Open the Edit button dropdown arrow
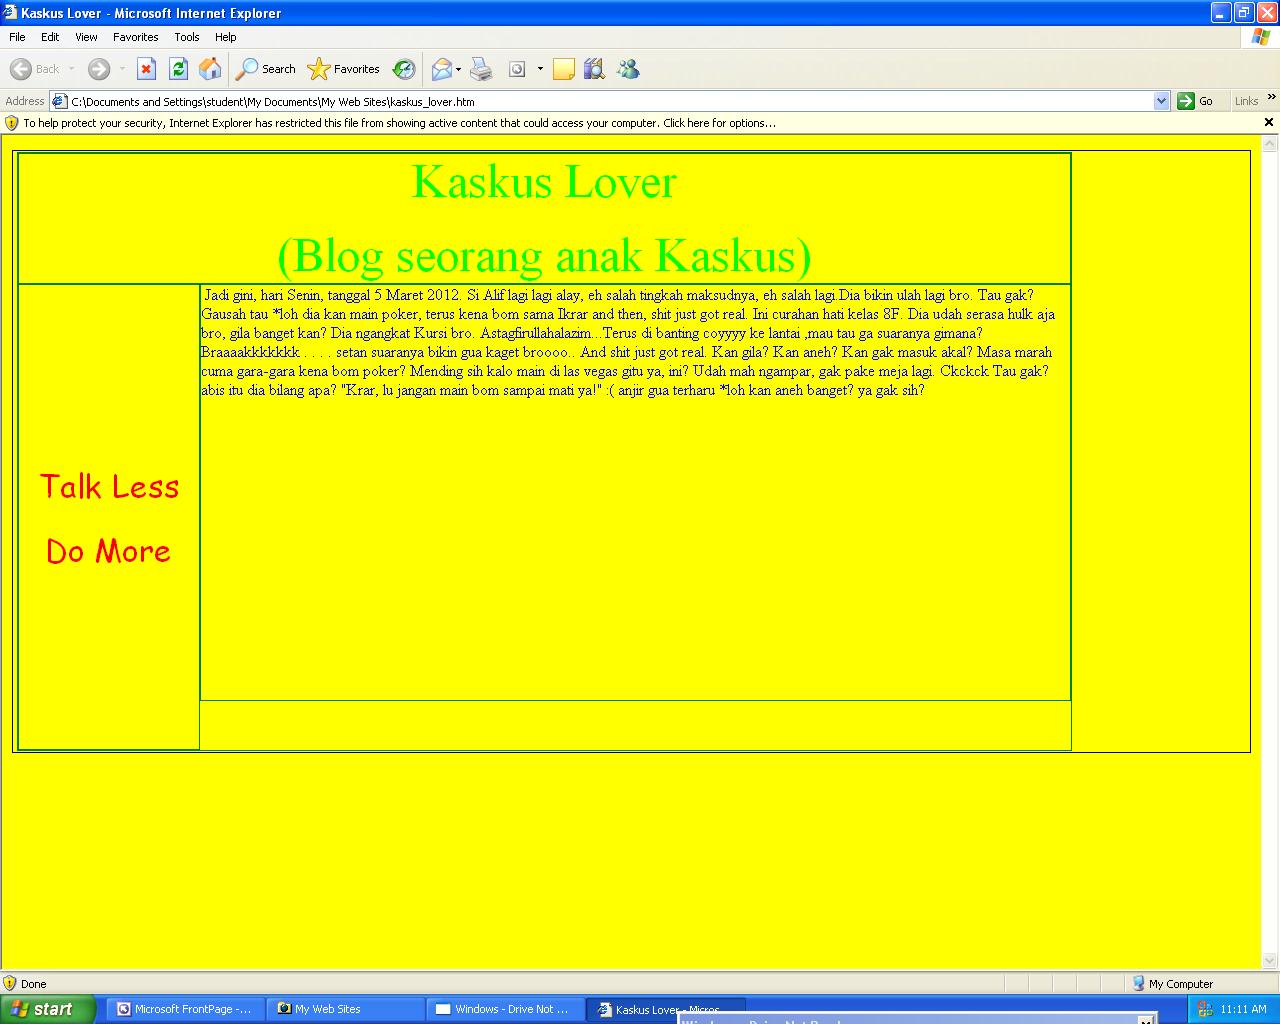The image size is (1280, 1024). tap(540, 69)
